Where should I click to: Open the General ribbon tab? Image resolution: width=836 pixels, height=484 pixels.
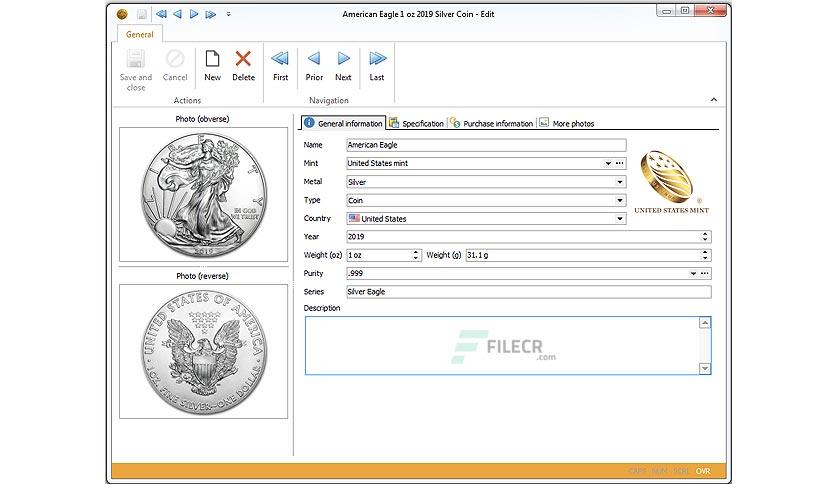pyautogui.click(x=140, y=34)
